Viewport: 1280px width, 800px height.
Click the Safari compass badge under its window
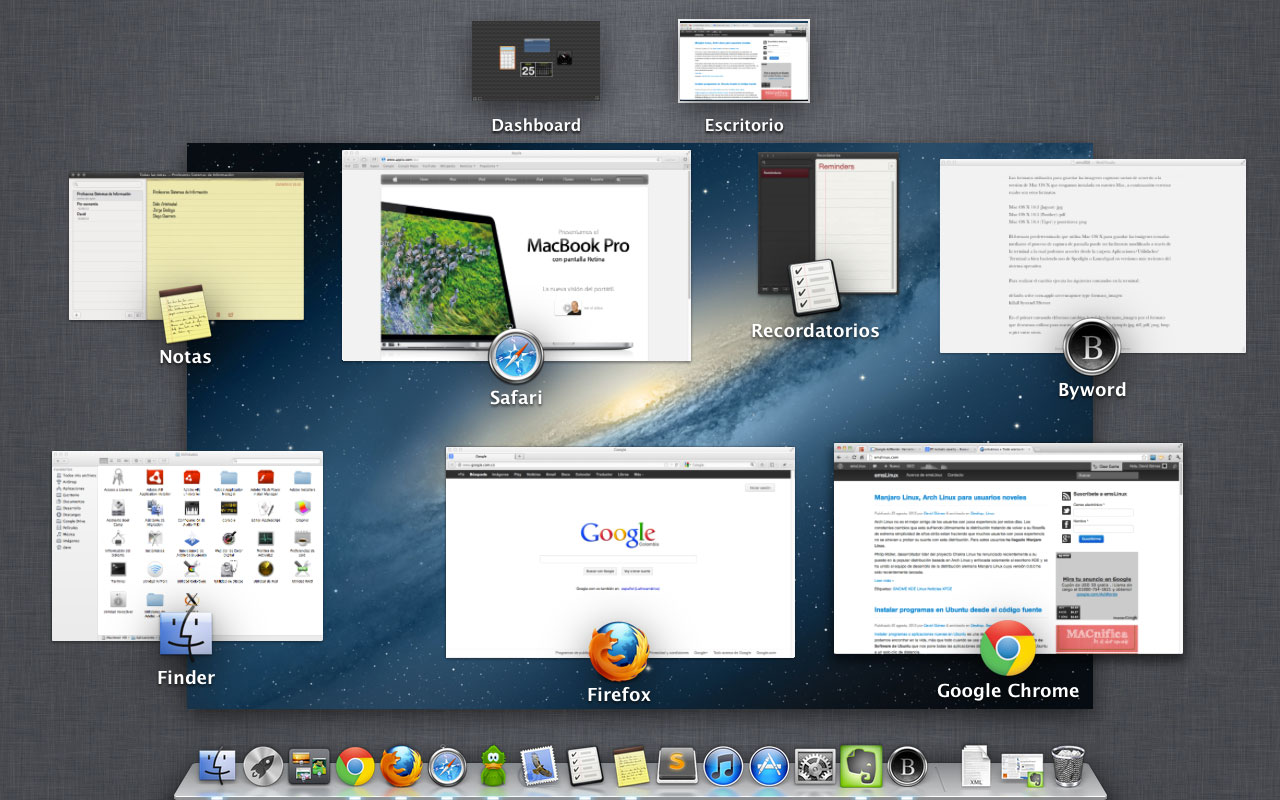[x=516, y=357]
